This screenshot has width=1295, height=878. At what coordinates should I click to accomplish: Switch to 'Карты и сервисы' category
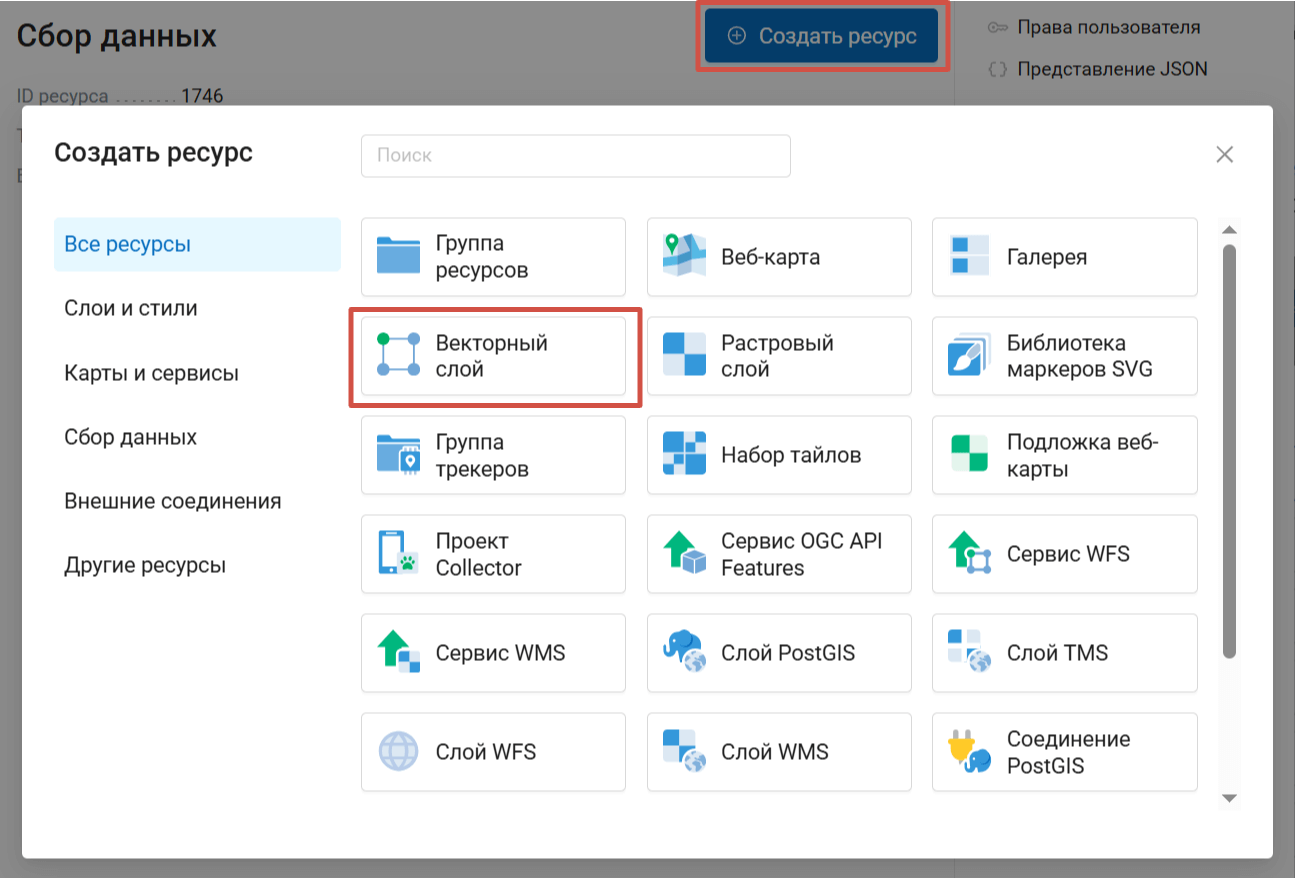tap(151, 374)
